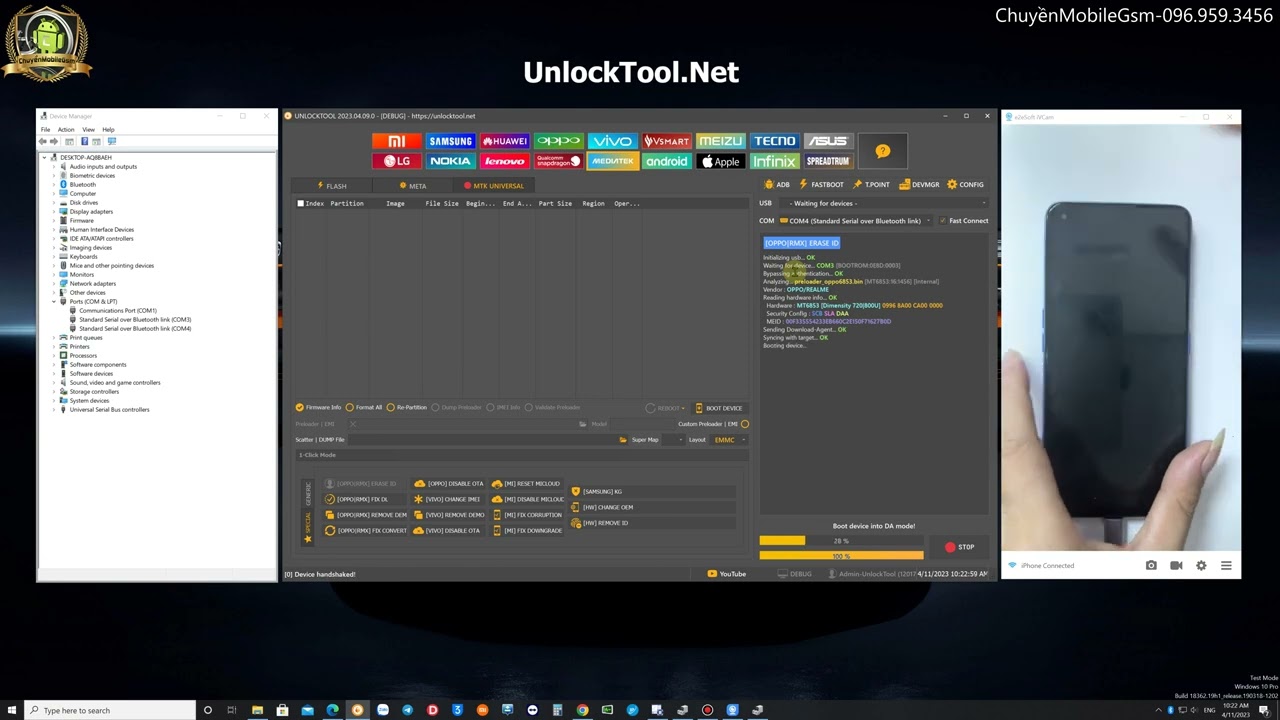Toggle the Dump Preloader option
Viewport: 1280px width, 720px height.
pos(457,408)
